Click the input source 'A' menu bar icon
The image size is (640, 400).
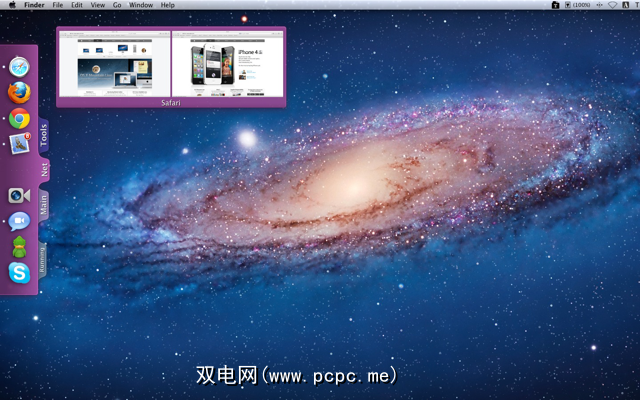pos(625,5)
